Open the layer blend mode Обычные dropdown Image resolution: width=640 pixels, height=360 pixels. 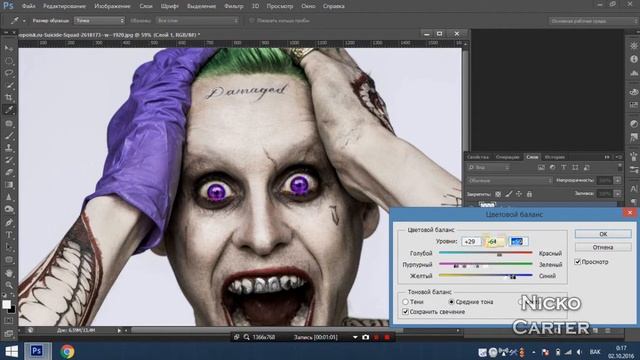510,180
